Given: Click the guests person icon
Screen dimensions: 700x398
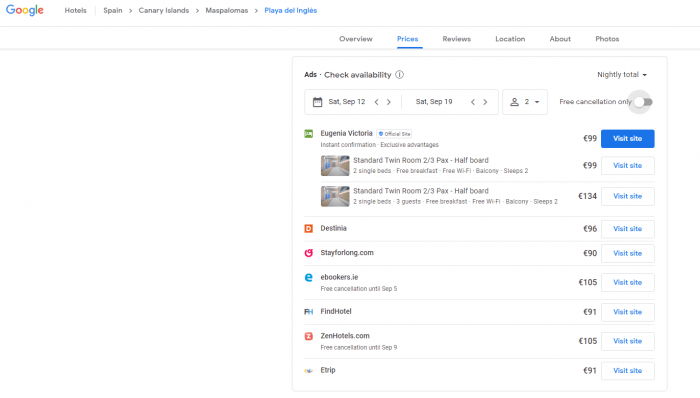Looking at the screenshot, I should pyautogui.click(x=514, y=102).
